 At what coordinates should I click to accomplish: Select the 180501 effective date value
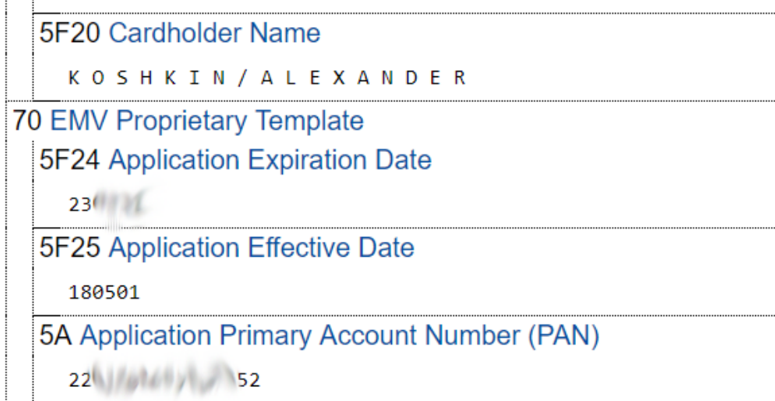pos(104,293)
